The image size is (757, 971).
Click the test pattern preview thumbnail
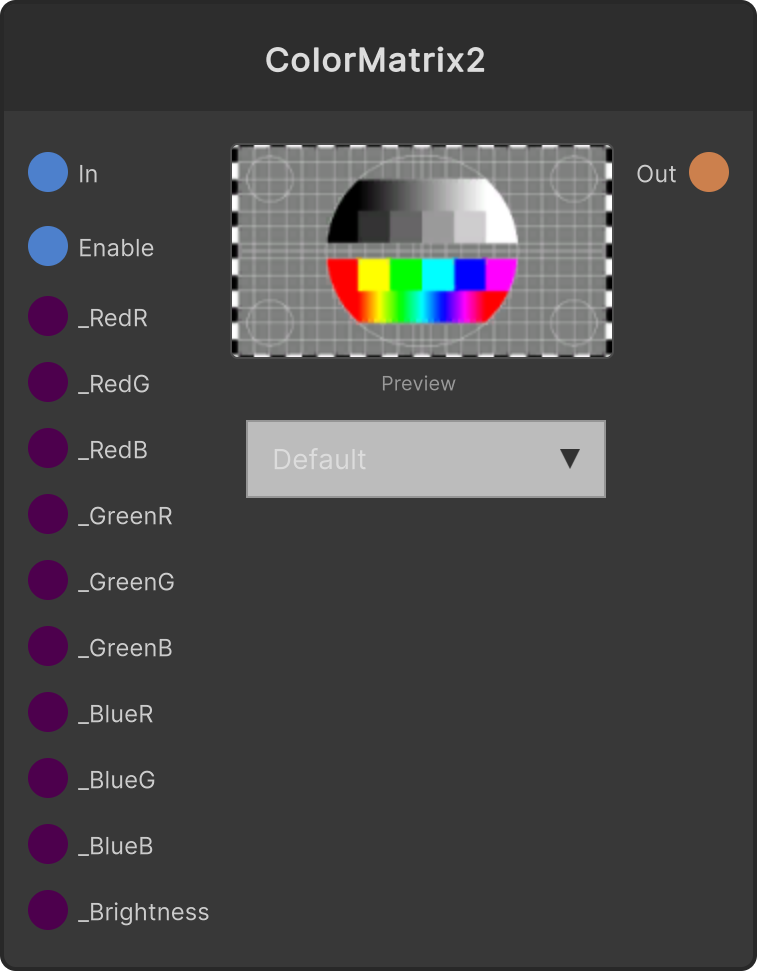422,251
